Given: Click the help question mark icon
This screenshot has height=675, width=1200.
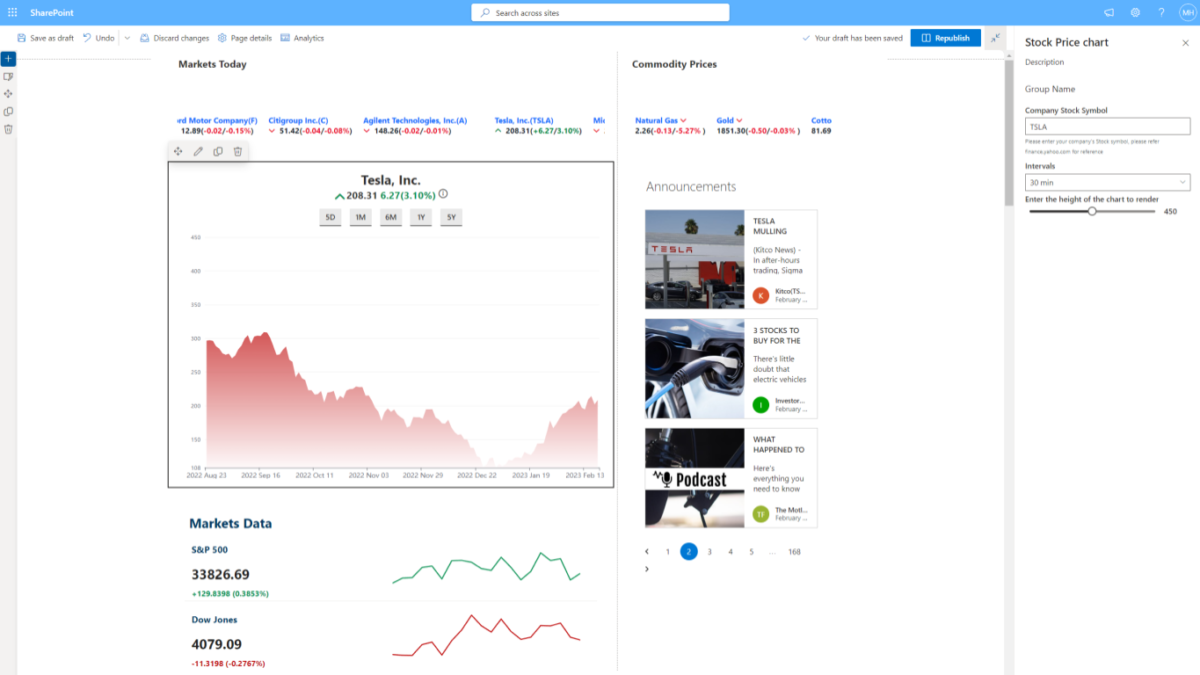Looking at the screenshot, I should 1159,12.
